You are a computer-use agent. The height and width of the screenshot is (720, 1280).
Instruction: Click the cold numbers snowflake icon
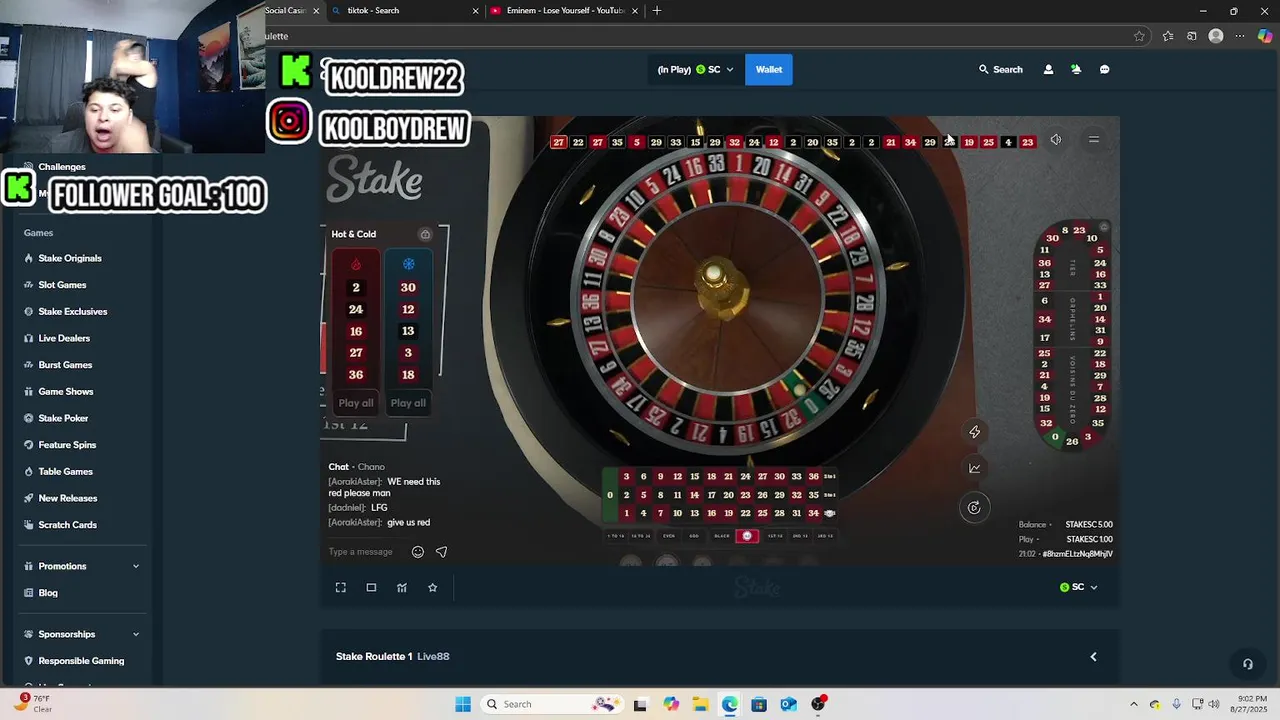(x=408, y=264)
